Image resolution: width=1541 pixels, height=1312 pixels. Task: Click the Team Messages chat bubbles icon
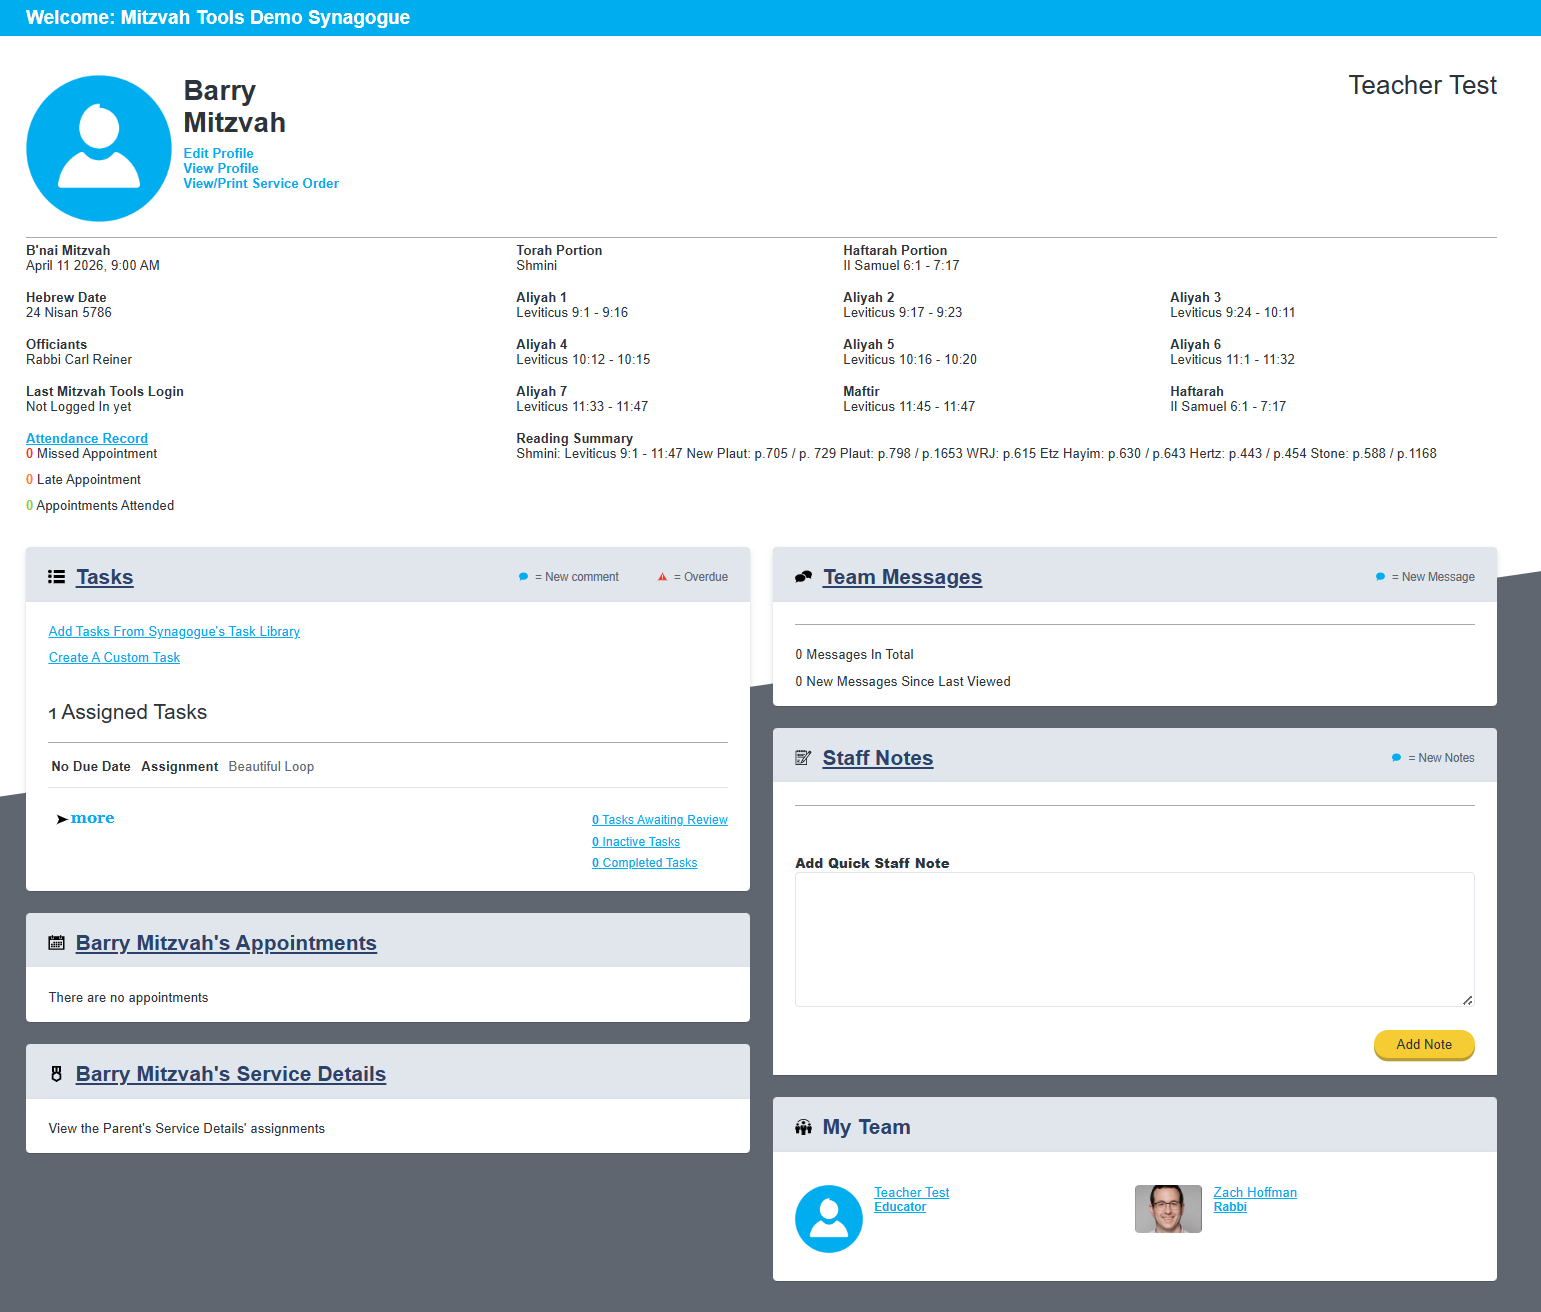[x=803, y=577]
